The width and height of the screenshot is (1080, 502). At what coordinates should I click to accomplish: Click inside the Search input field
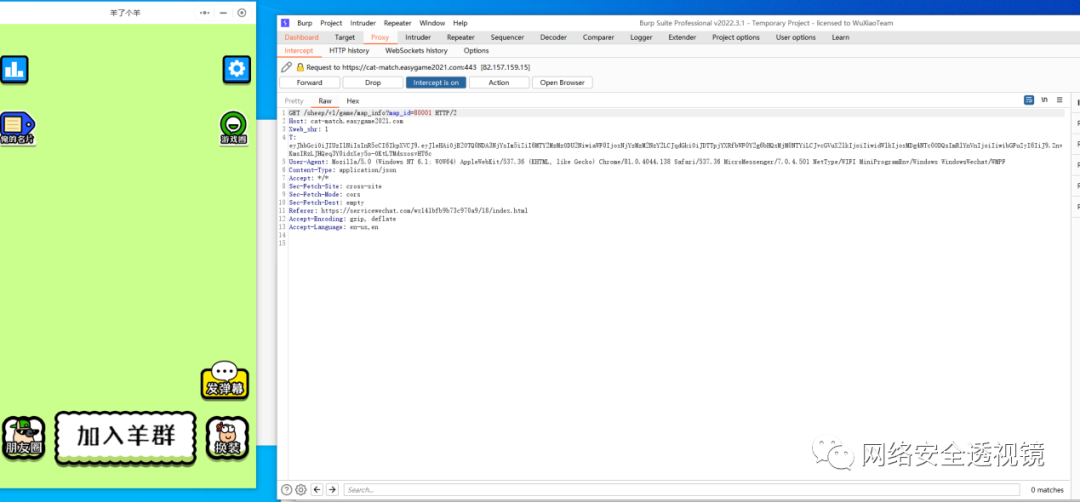pos(682,490)
